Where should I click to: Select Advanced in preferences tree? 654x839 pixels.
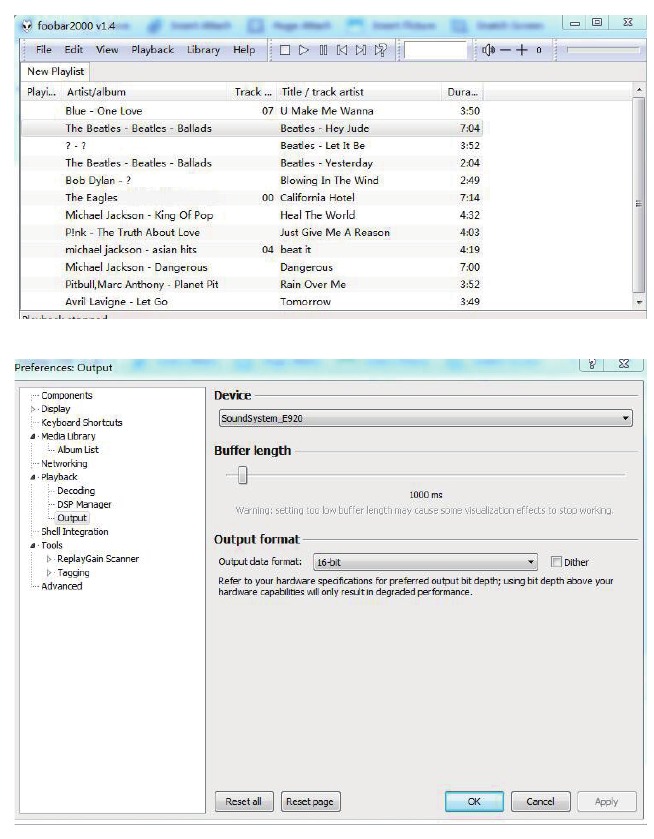click(62, 586)
